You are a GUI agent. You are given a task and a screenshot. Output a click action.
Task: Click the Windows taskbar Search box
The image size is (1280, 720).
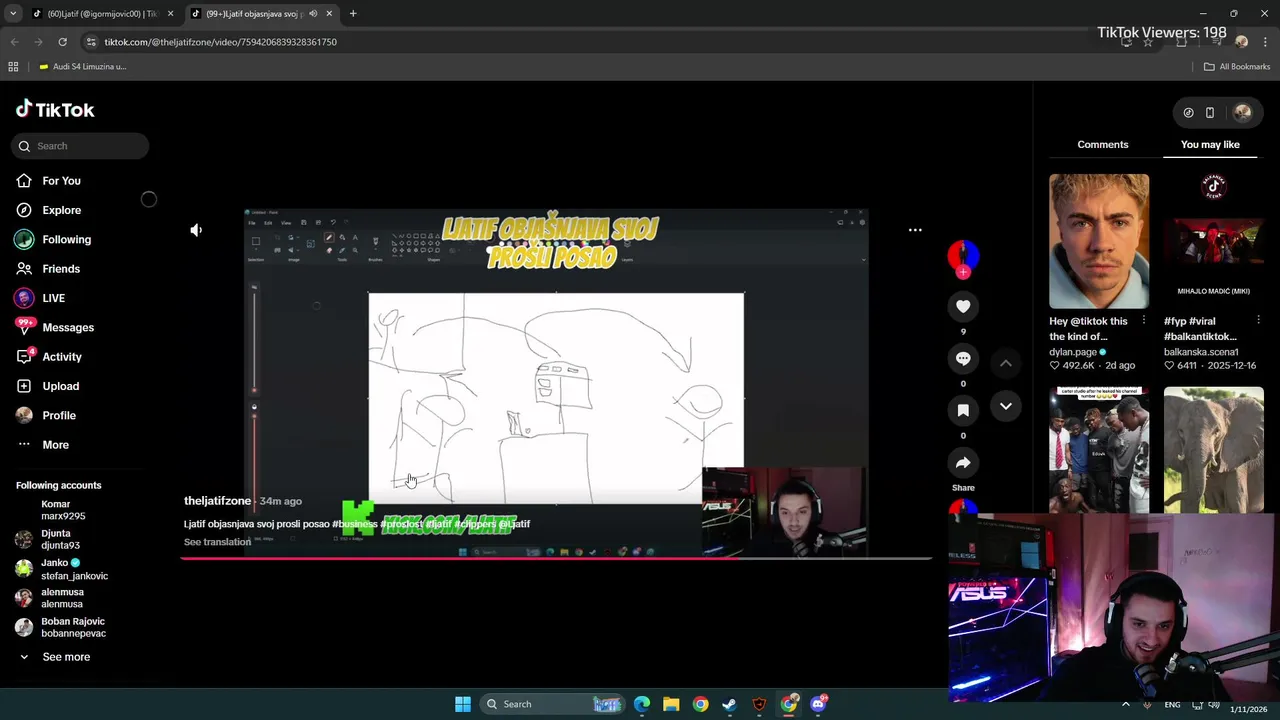pyautogui.click(x=553, y=704)
